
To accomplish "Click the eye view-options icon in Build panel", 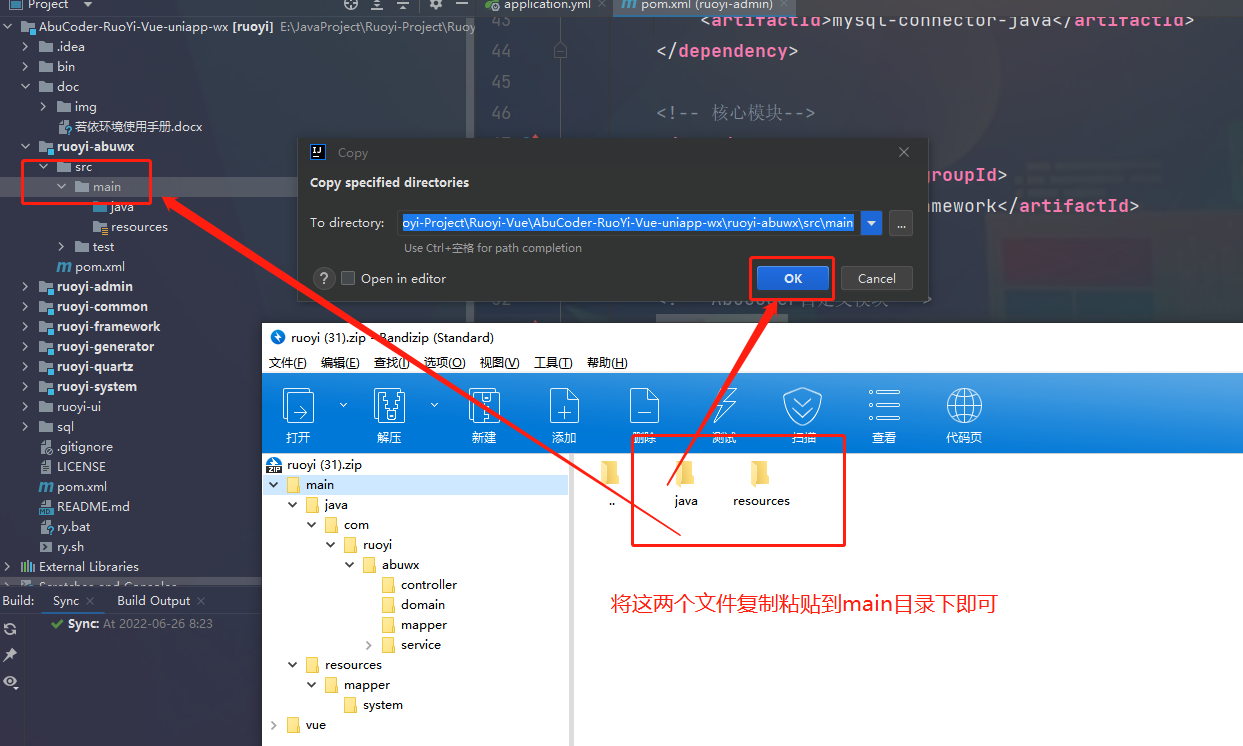I will [x=10, y=682].
